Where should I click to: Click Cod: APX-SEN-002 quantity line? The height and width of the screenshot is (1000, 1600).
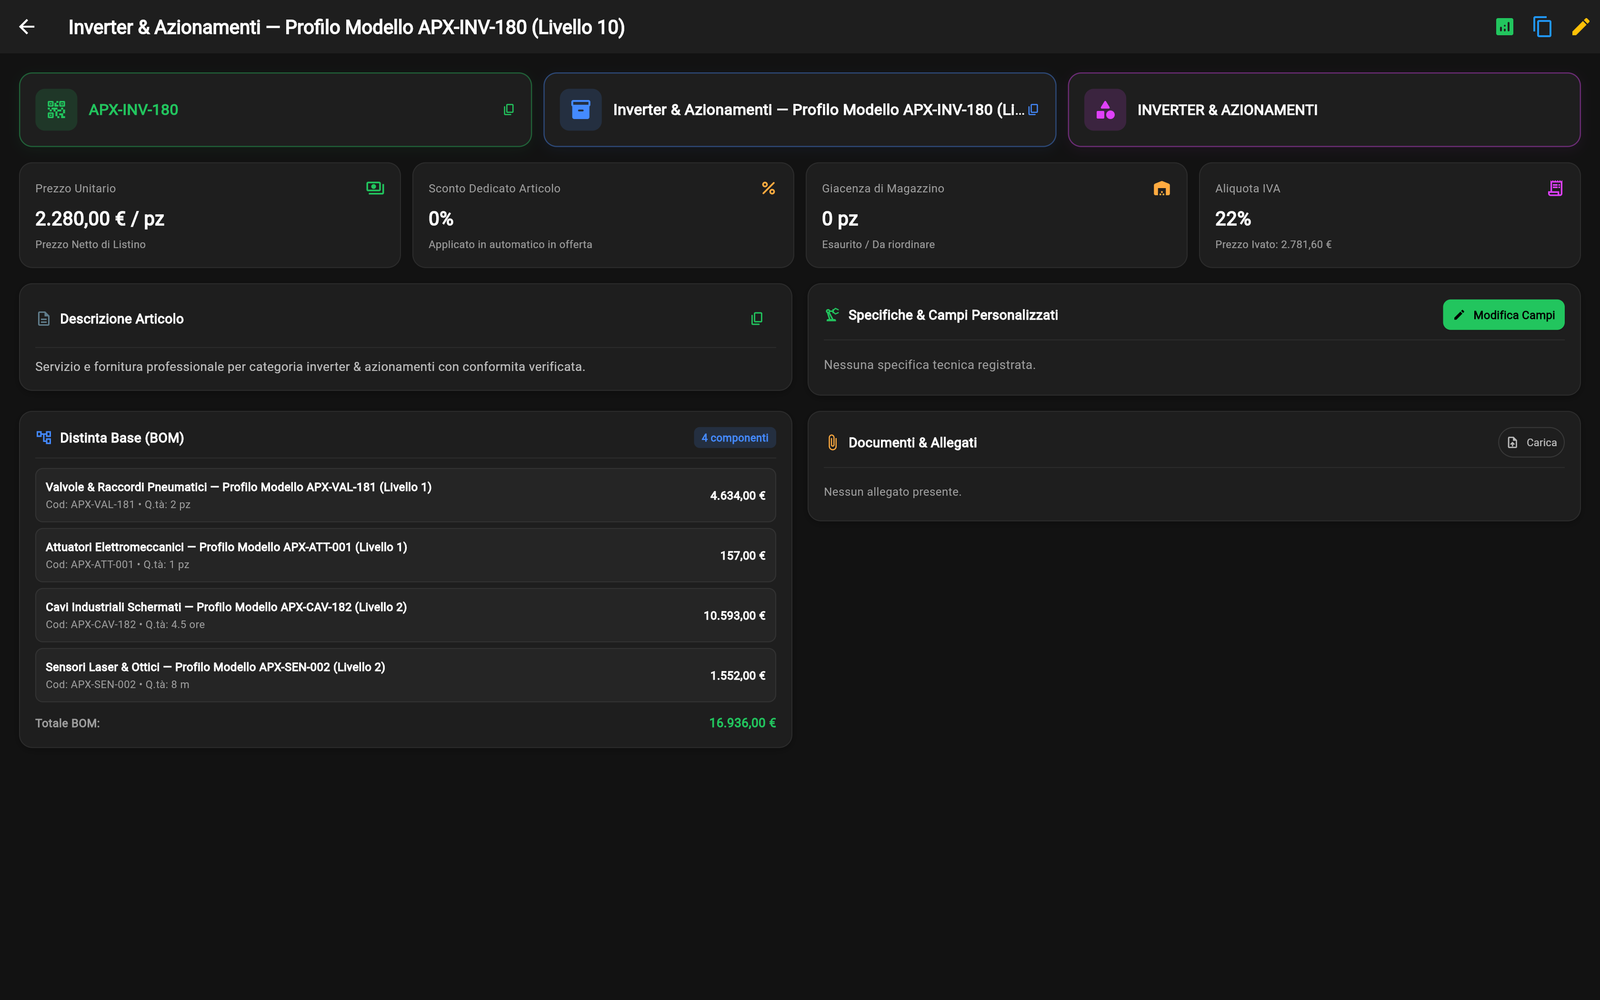pyautogui.click(x=117, y=685)
